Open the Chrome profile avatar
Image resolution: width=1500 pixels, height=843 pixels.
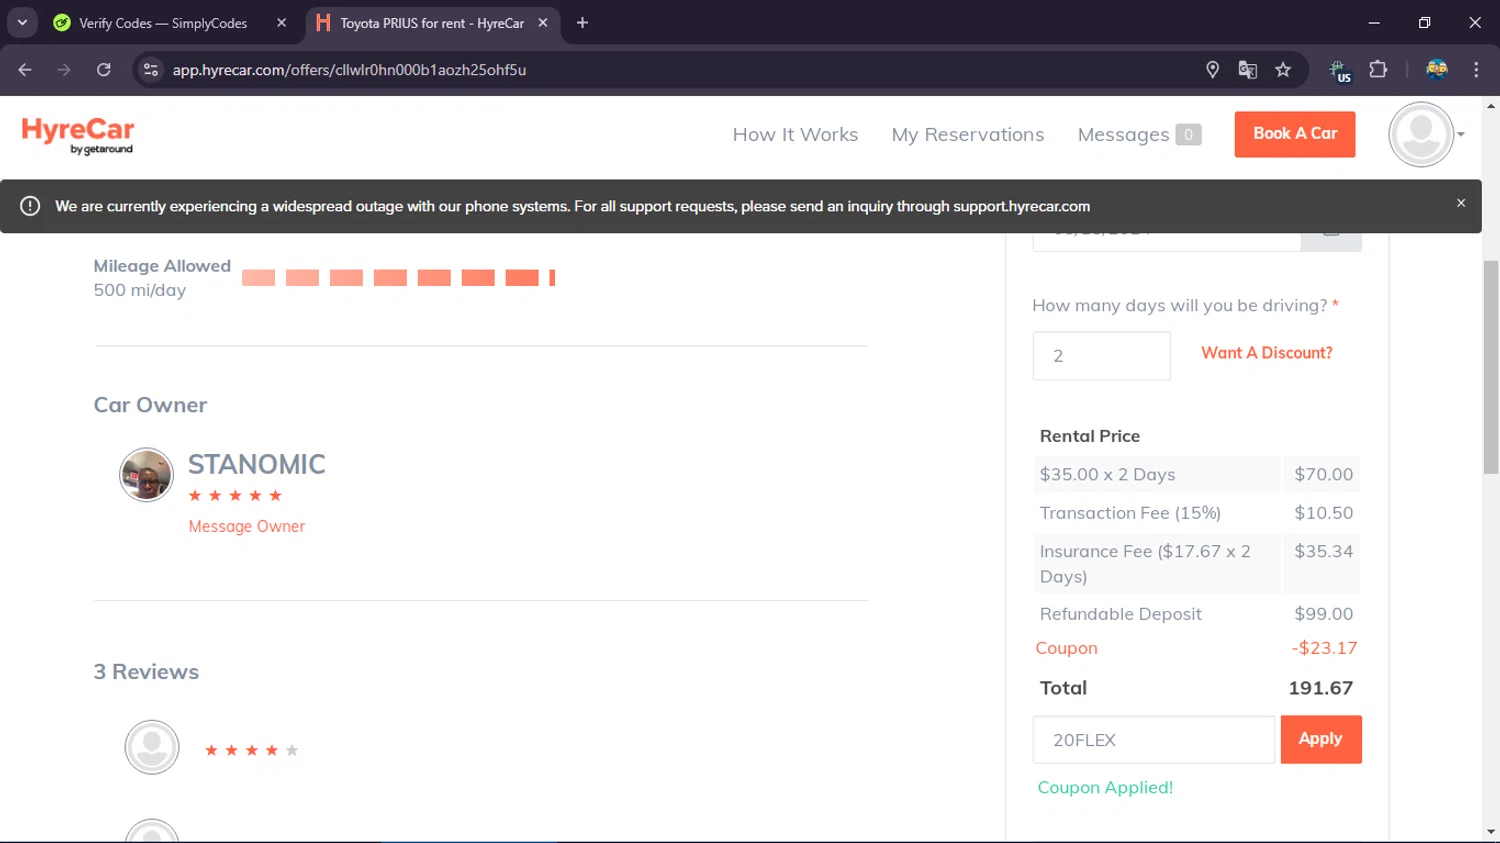1437,70
